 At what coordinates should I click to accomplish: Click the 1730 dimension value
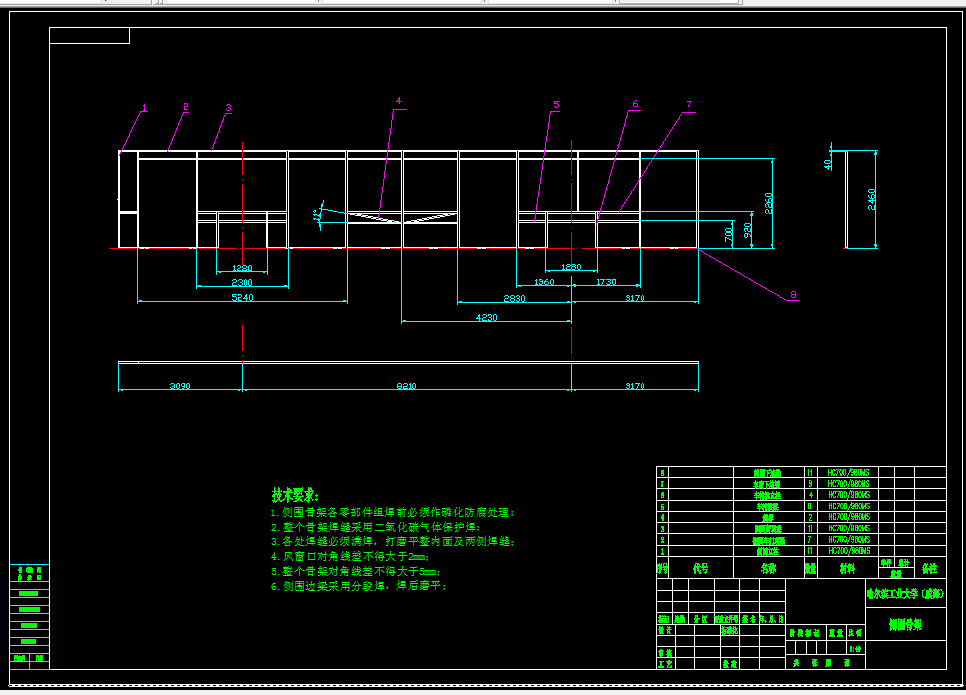606,282
